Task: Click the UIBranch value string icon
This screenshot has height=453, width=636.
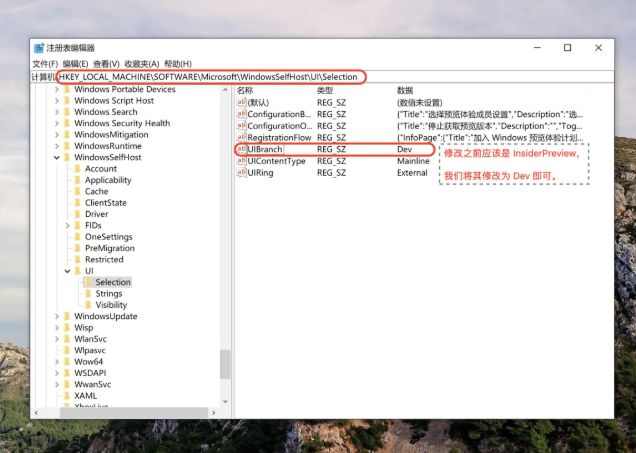Action: (x=241, y=149)
